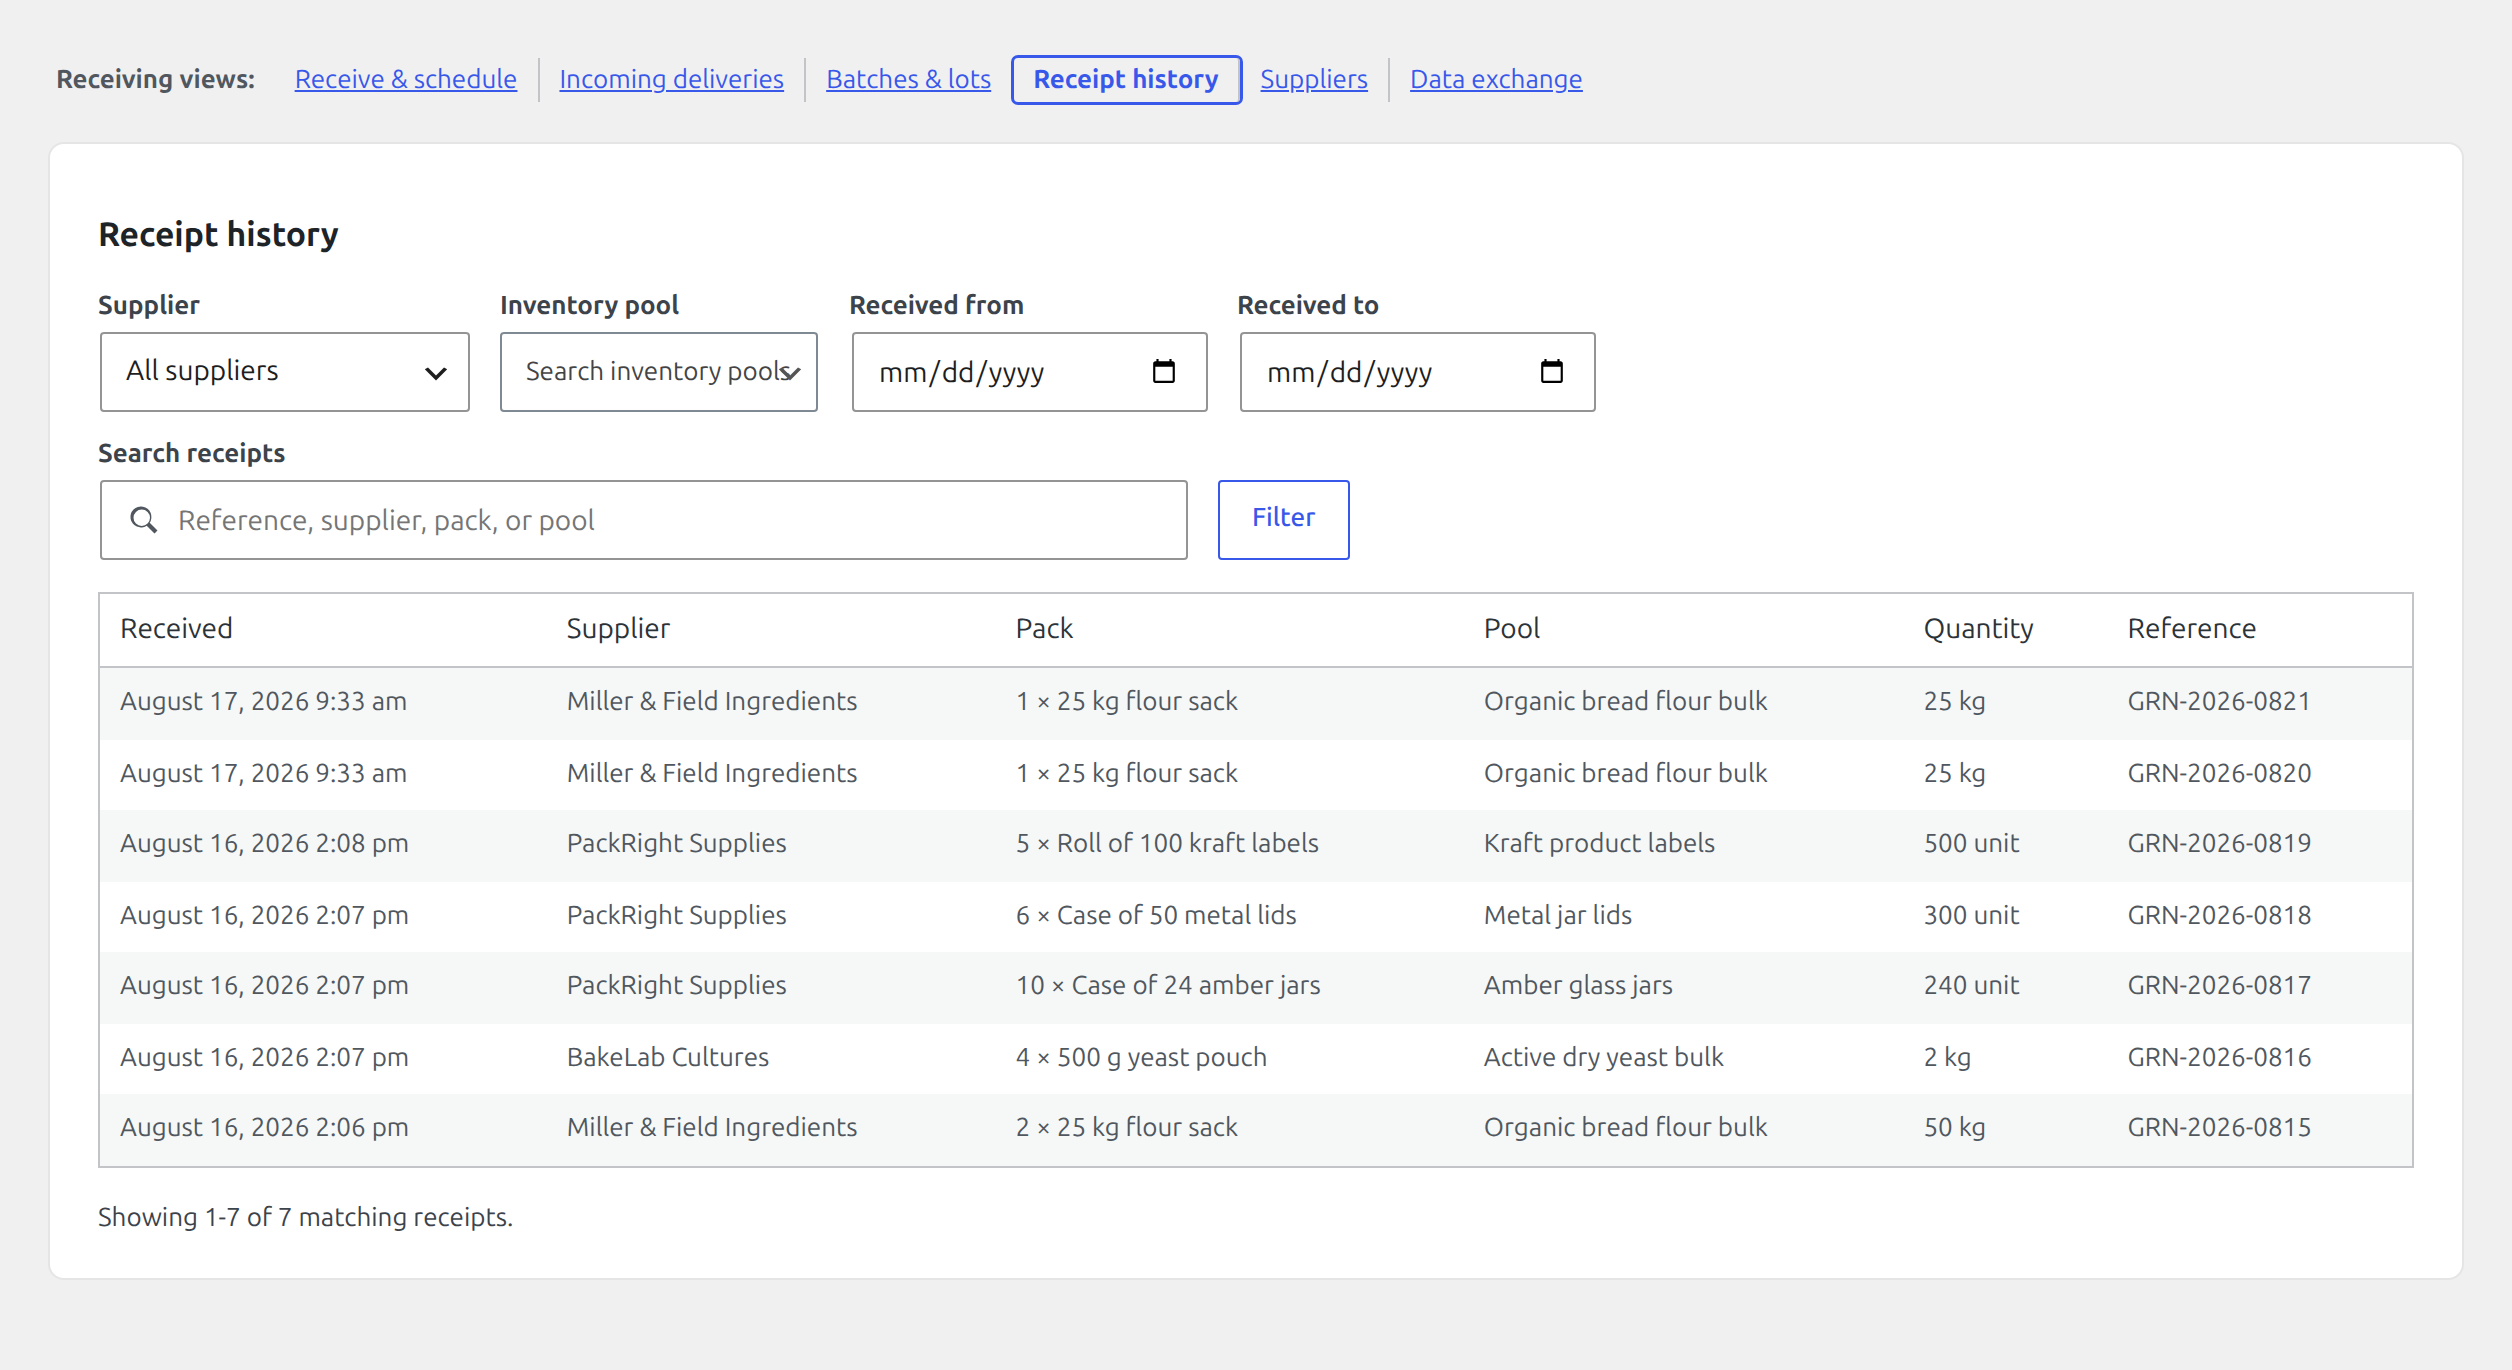This screenshot has height=1370, width=2512.
Task: Click the 500 unit quantity cell
Action: click(x=1971, y=843)
